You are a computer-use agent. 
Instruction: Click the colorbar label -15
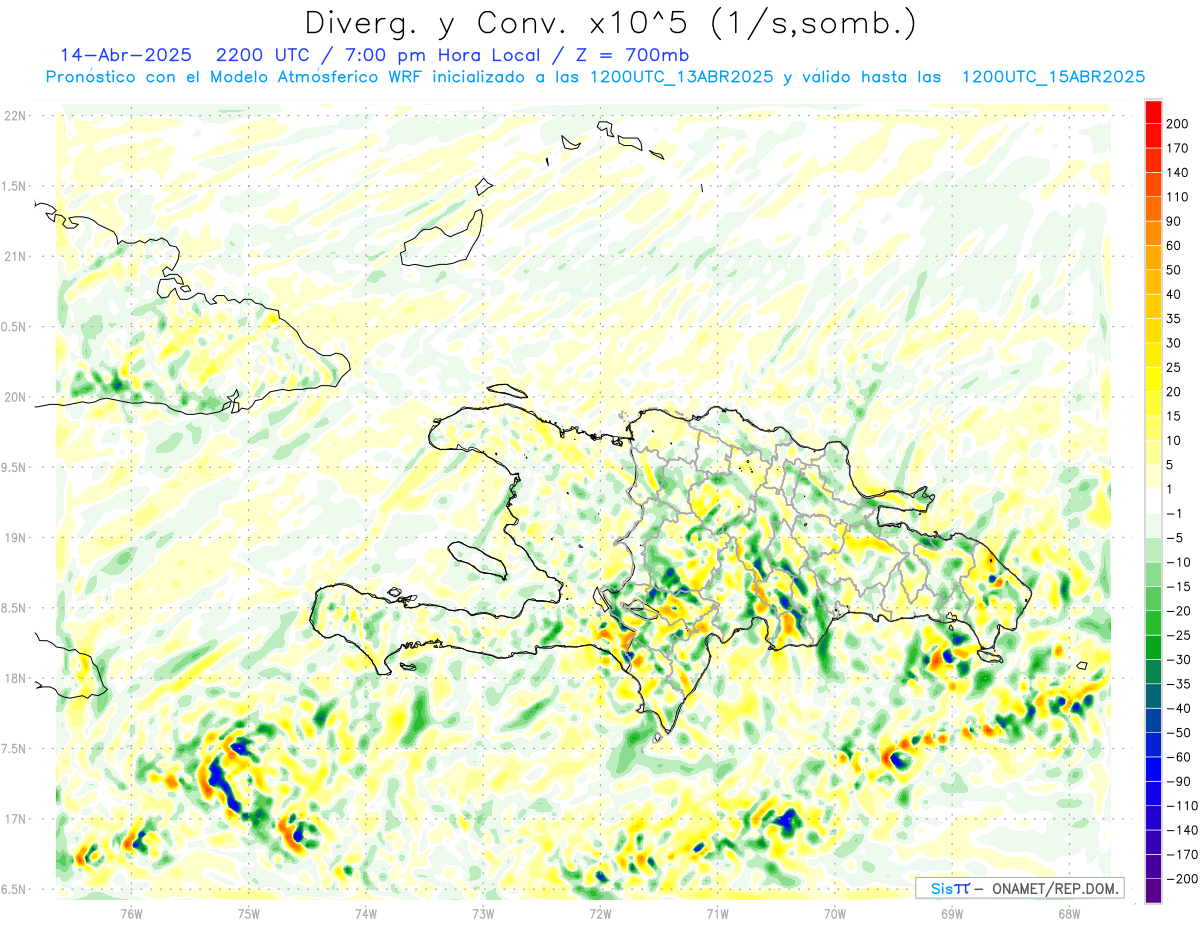[1178, 587]
